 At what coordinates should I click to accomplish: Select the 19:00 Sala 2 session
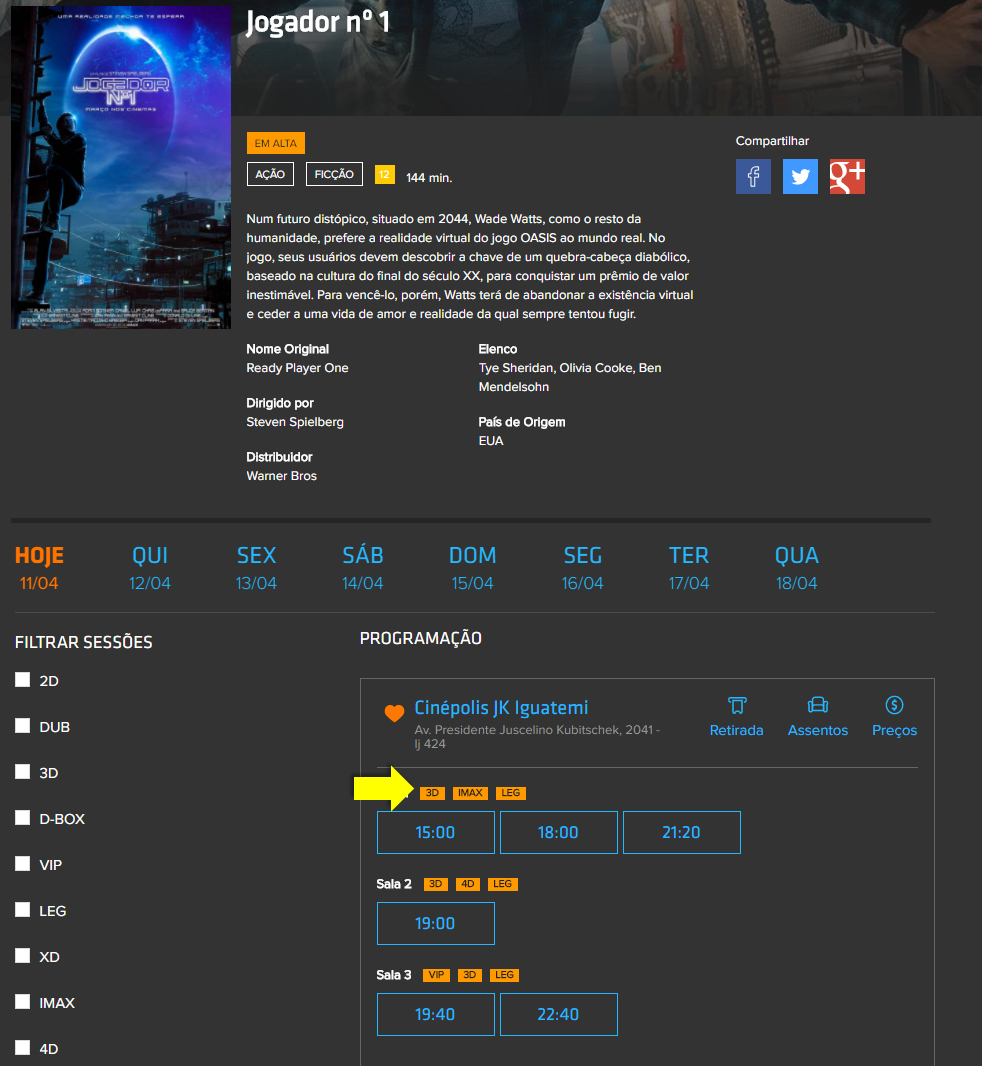coord(436,923)
